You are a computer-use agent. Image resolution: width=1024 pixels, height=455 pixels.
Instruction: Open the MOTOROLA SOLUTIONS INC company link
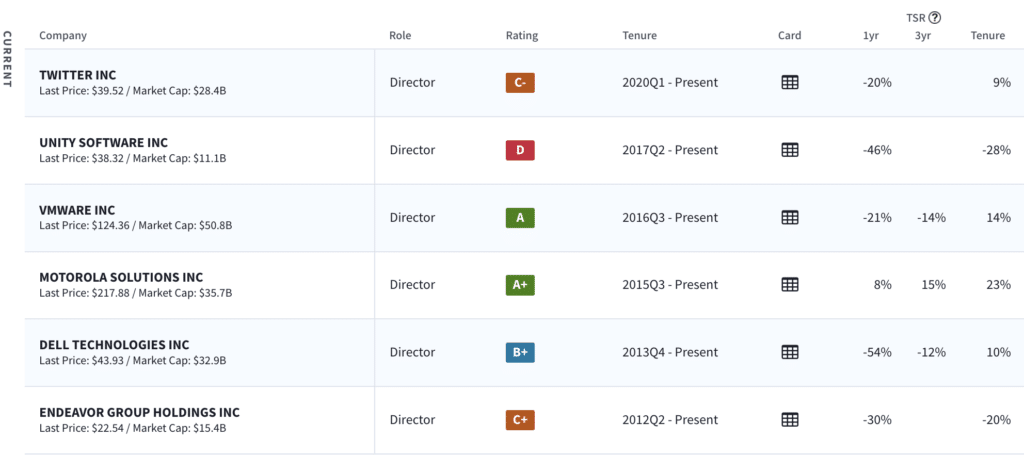pos(121,277)
